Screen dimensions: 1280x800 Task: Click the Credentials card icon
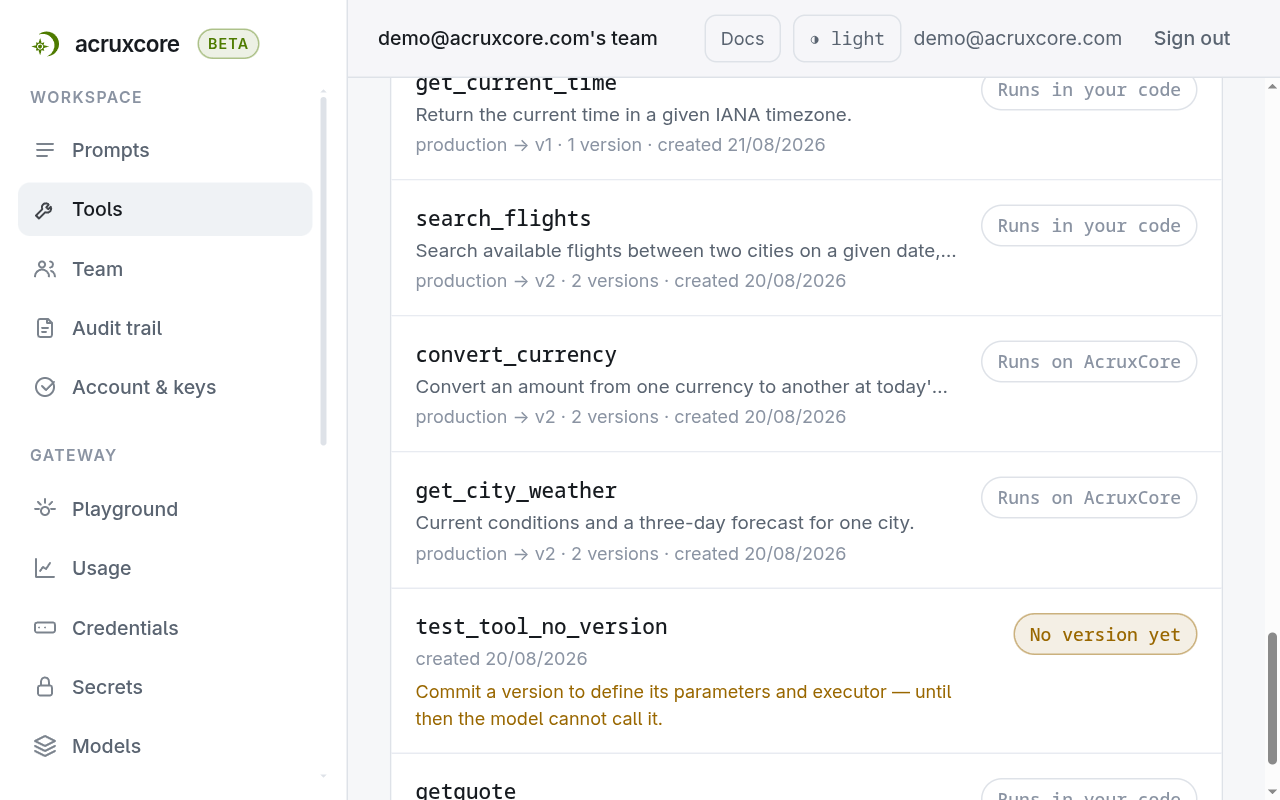[45, 628]
